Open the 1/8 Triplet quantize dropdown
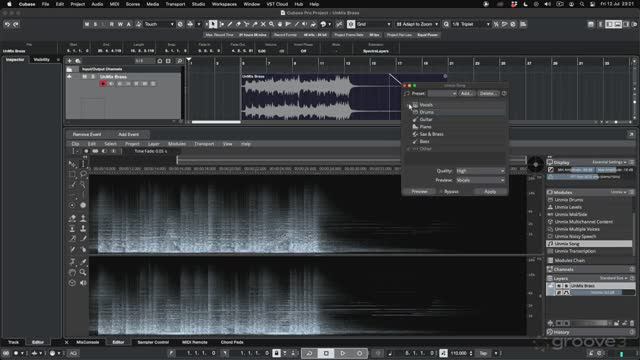Viewport: 640px width, 360px height. coord(470,24)
